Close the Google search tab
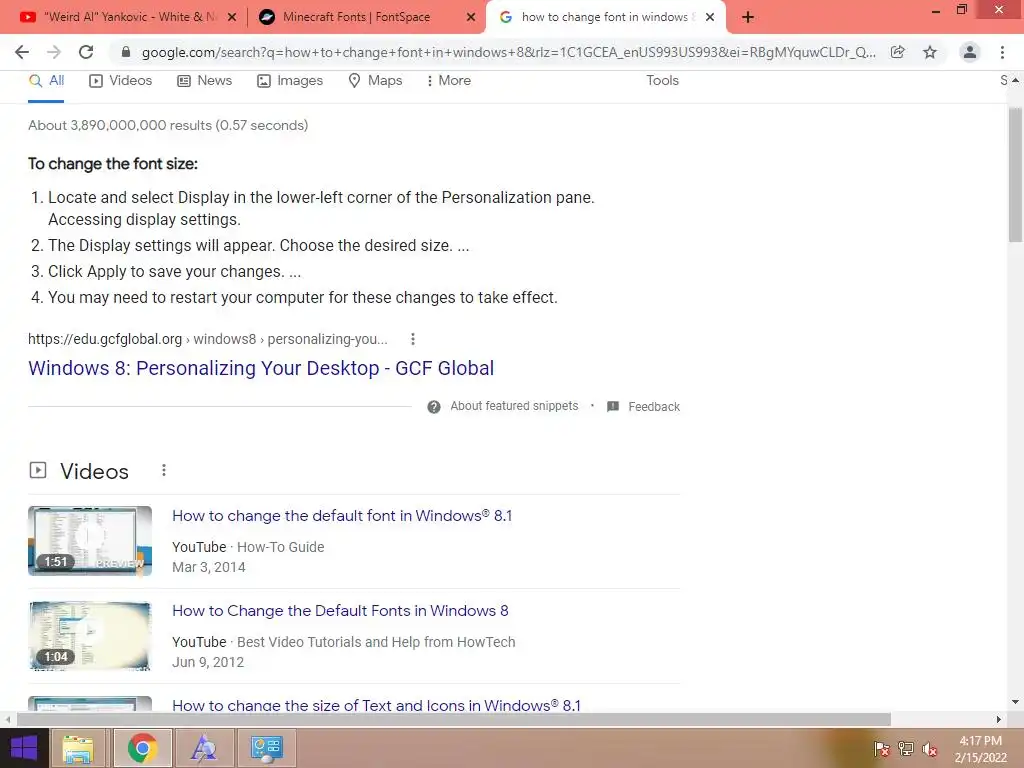Image resolution: width=1024 pixels, height=768 pixels. pyautogui.click(x=710, y=17)
